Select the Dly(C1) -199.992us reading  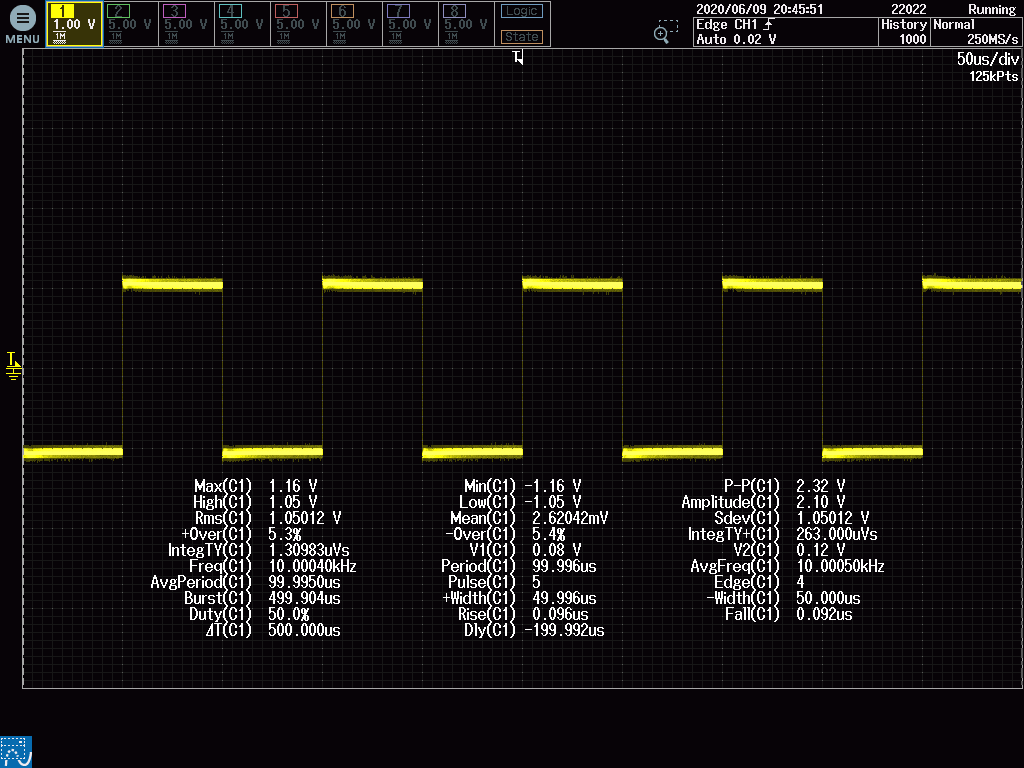534,631
